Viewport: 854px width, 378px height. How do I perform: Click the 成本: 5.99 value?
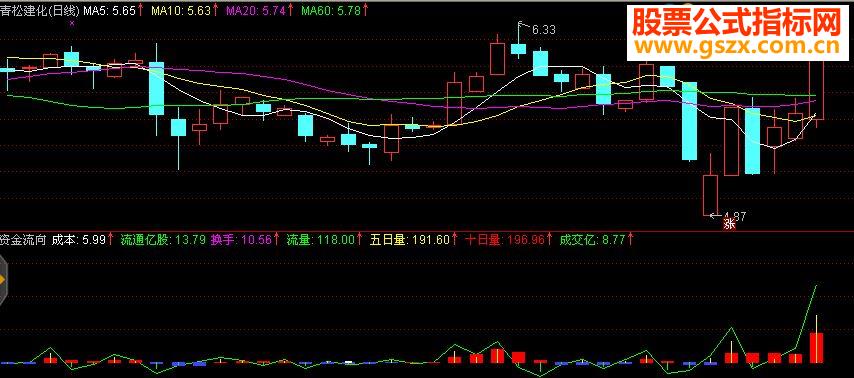point(82,239)
